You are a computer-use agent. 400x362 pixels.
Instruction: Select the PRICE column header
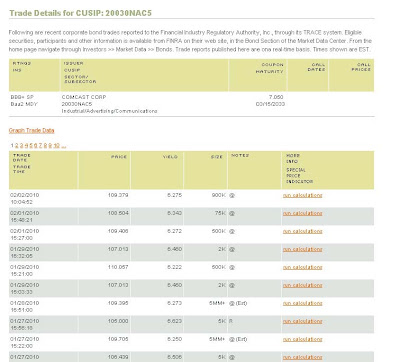(119, 157)
